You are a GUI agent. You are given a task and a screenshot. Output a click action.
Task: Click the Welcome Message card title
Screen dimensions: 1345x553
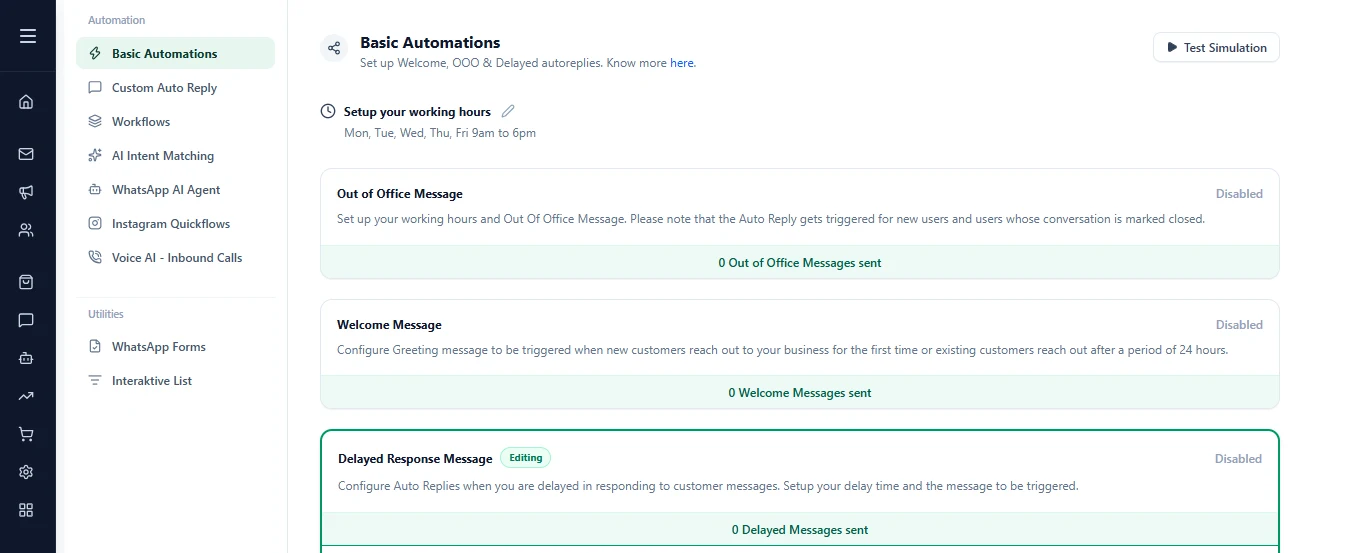(389, 325)
